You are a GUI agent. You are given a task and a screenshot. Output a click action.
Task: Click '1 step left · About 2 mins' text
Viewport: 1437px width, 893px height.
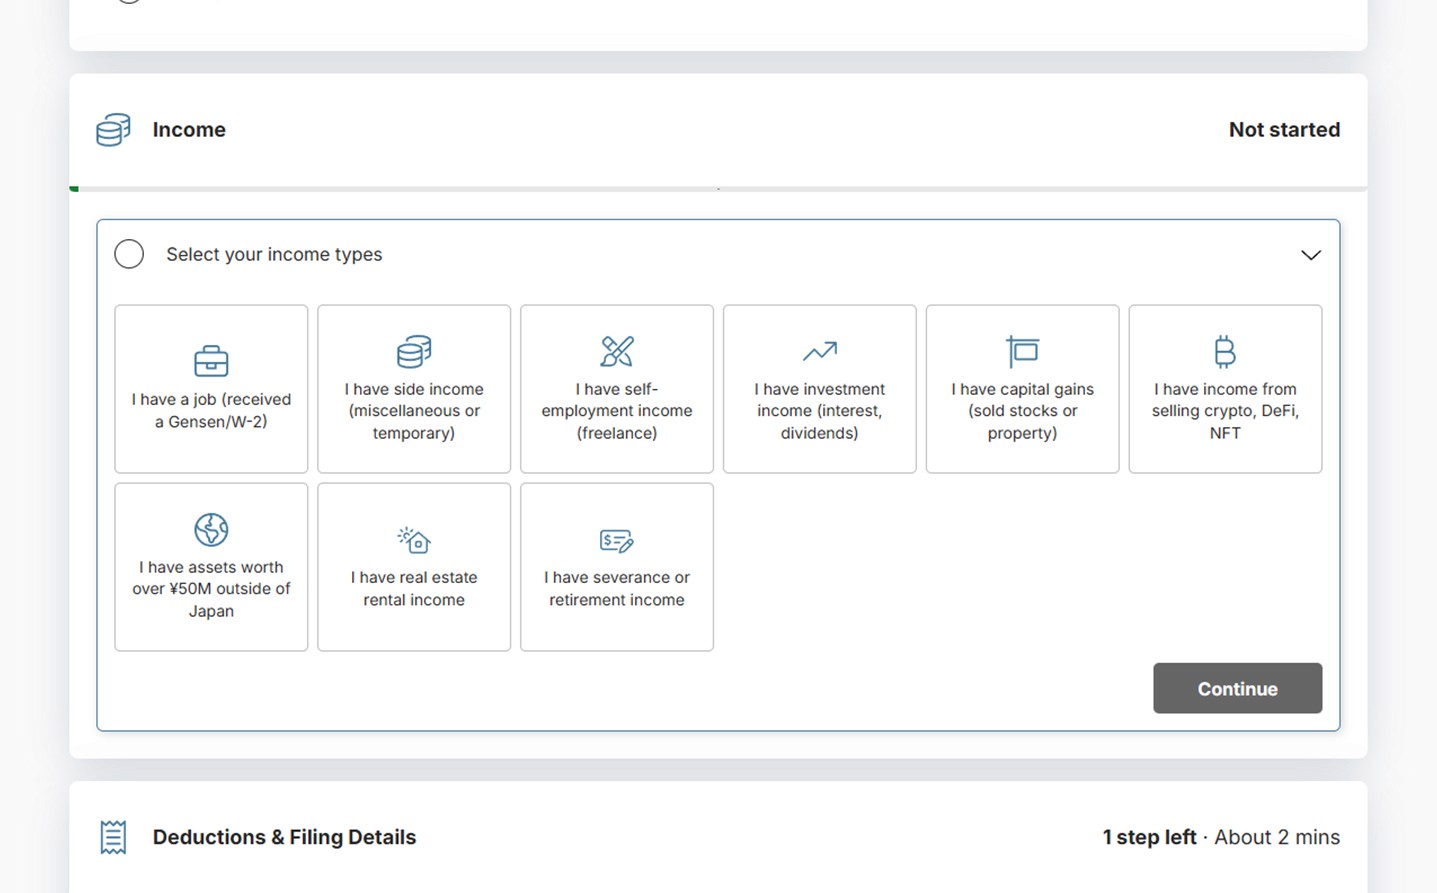(x=1221, y=837)
